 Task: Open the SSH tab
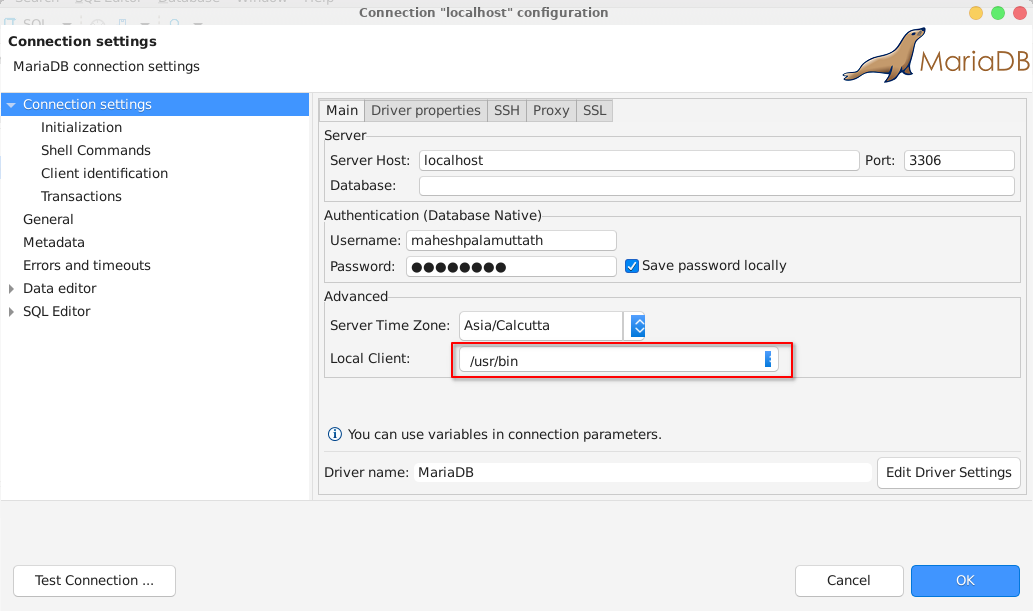click(507, 111)
